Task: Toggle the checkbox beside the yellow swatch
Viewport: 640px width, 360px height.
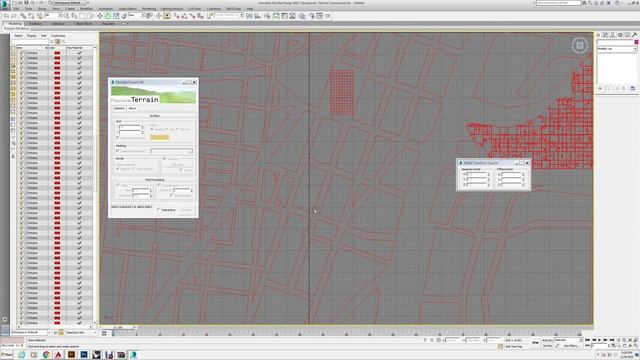Action: [118, 138]
